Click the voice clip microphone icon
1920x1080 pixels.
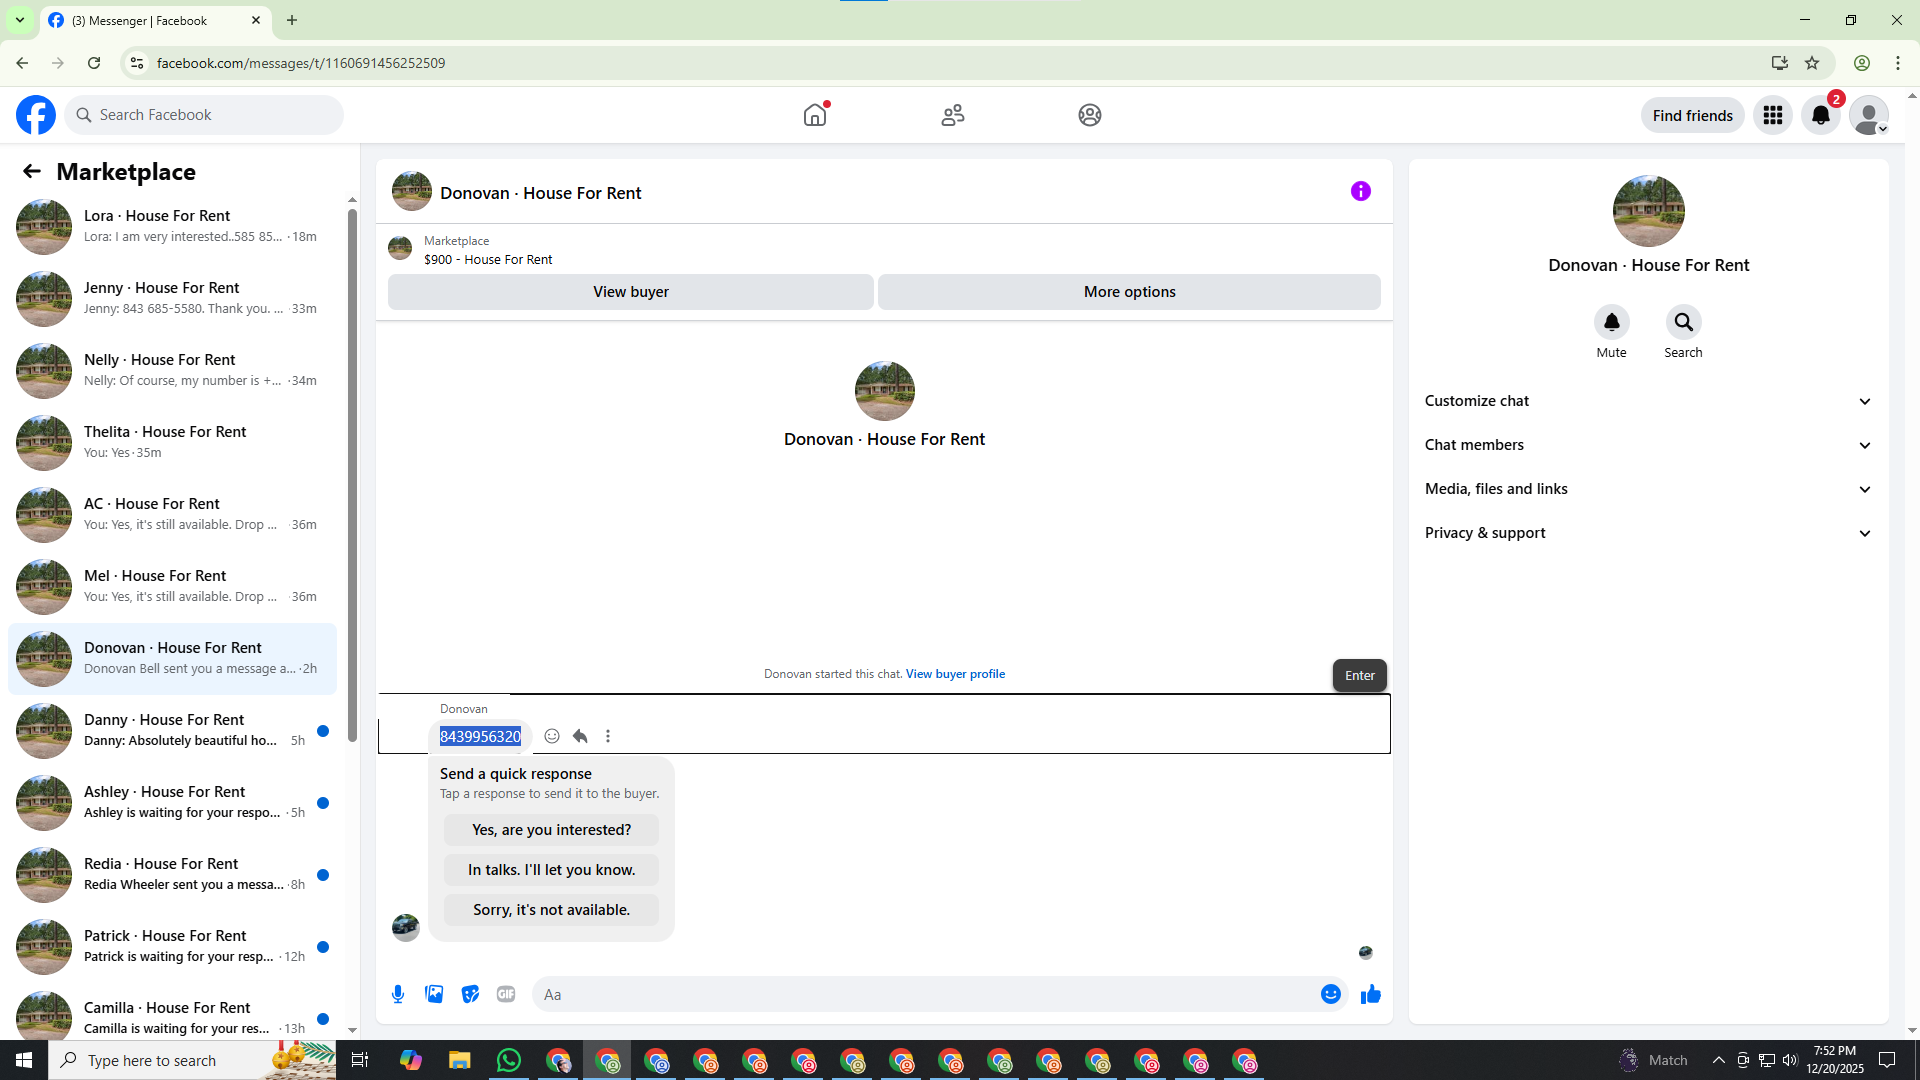click(398, 994)
